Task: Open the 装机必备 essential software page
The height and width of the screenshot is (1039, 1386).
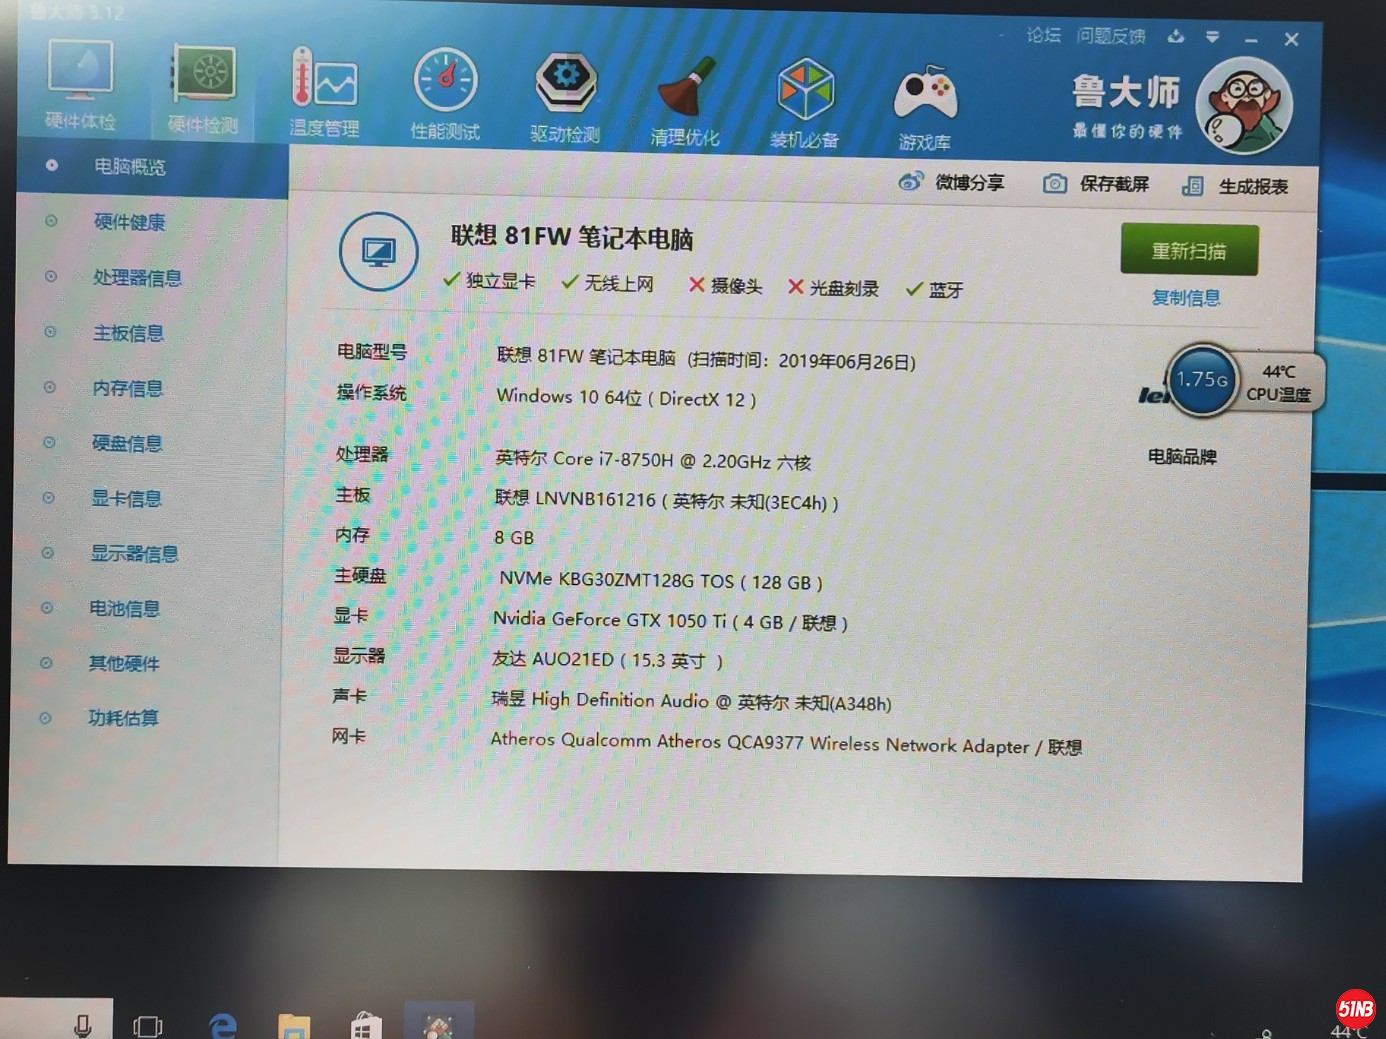Action: pos(805,104)
